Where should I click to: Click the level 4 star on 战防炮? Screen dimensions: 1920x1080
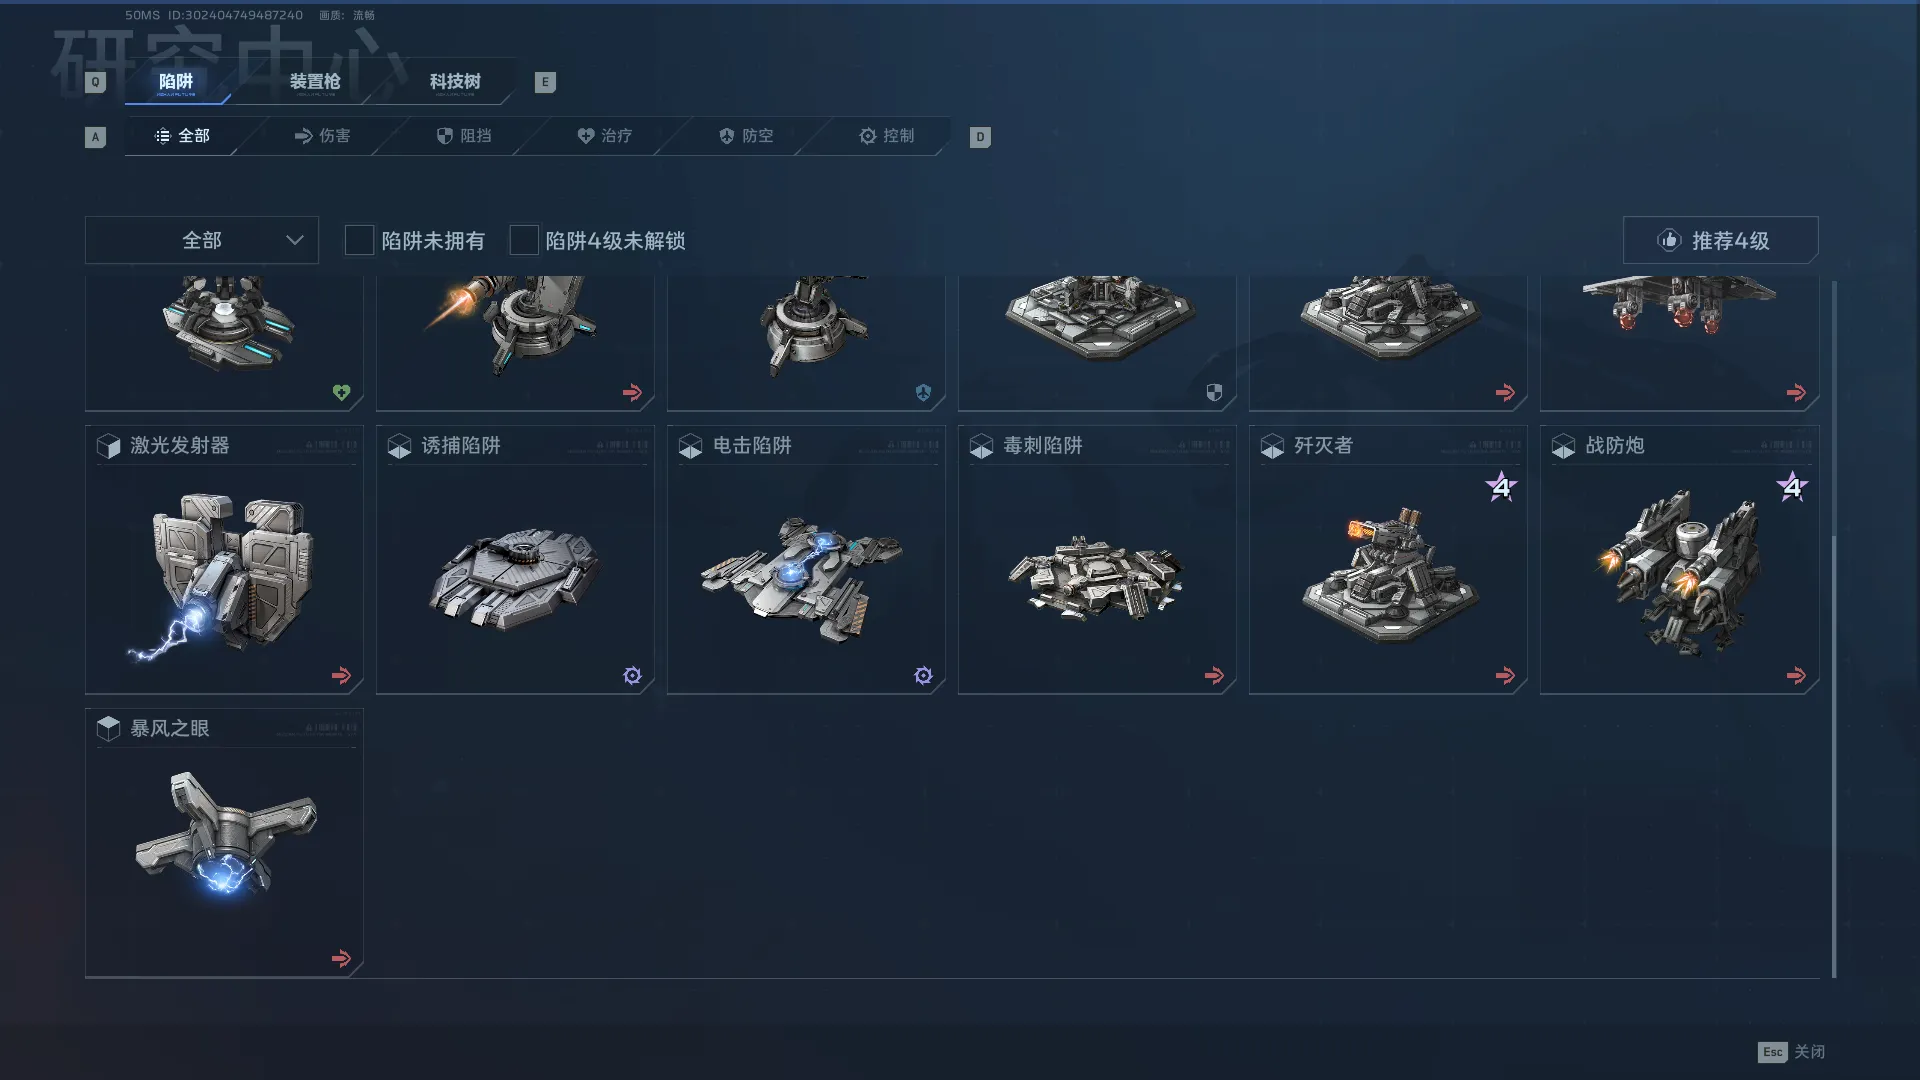pos(1792,487)
